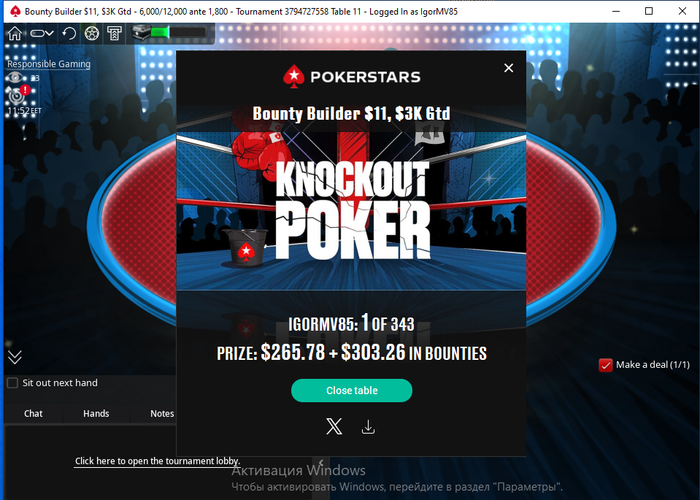
Task: Download the result image icon
Action: 368,427
